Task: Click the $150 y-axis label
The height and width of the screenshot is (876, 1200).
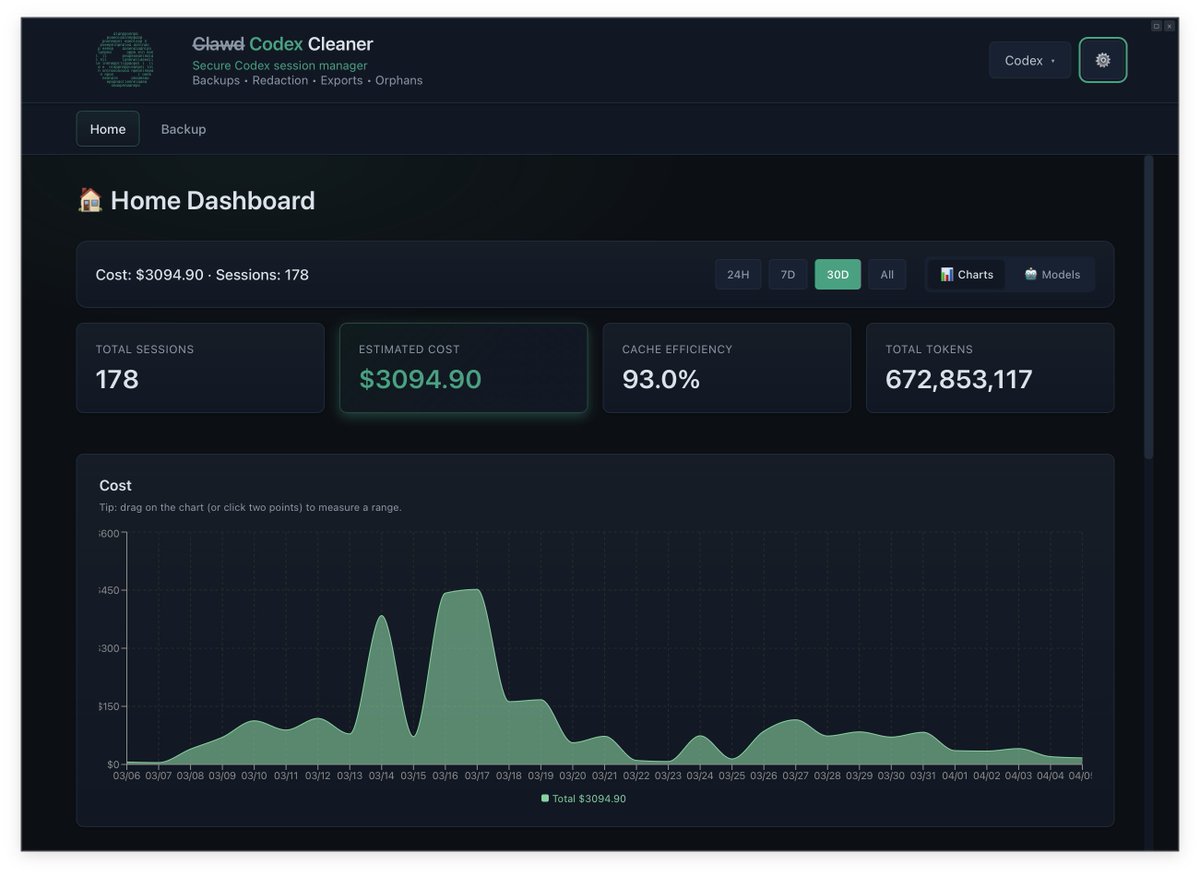Action: click(108, 706)
